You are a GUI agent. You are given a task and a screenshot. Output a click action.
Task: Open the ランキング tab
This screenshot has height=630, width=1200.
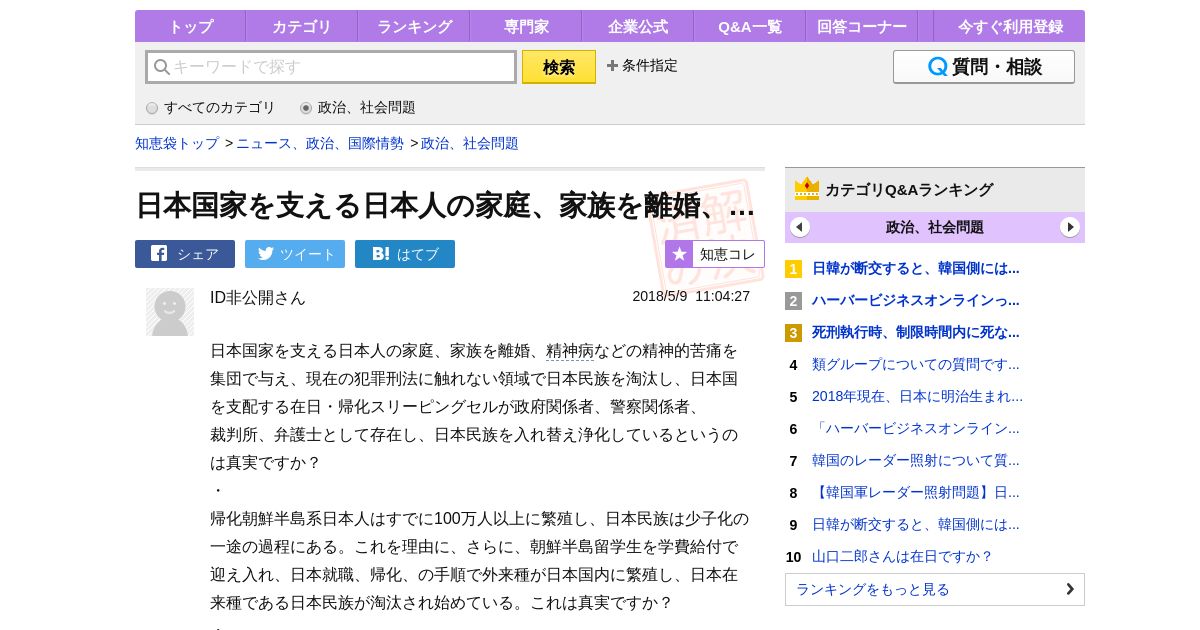pos(414,26)
